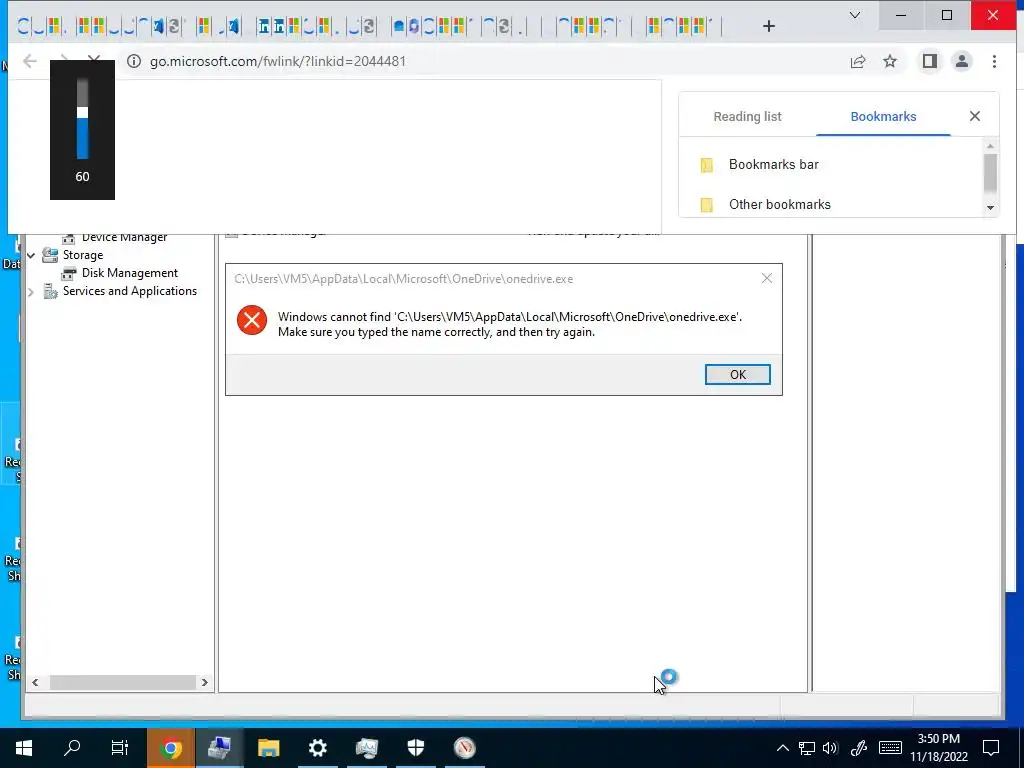Open the Windows Start menu
Screen dimensions: 1024x768
click(x=24, y=748)
